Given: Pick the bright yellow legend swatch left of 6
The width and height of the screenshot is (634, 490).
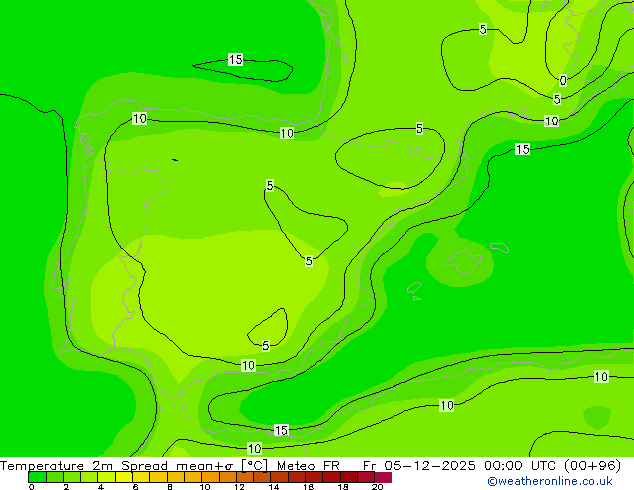Looking at the screenshot, I should pos(124,477).
